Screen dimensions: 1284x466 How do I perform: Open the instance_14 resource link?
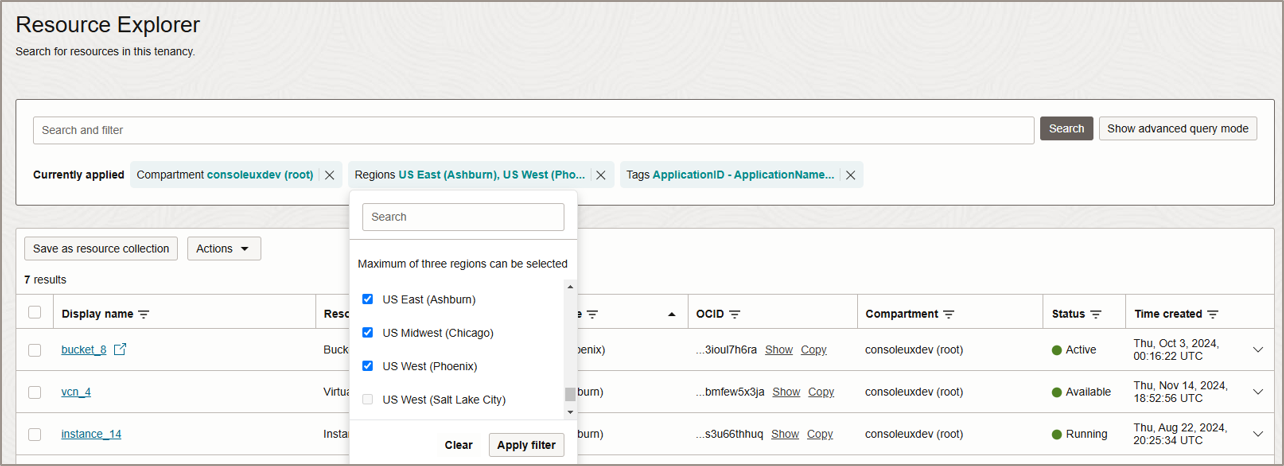[91, 434]
